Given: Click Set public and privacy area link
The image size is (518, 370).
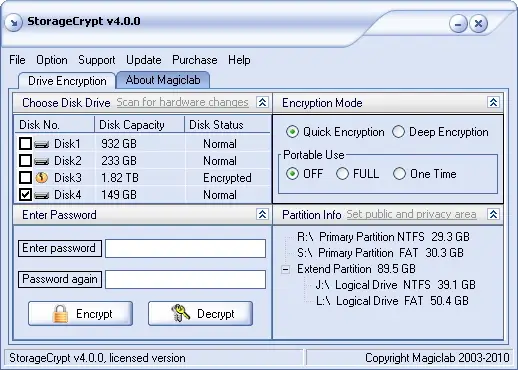Looking at the screenshot, I should pos(411,214).
